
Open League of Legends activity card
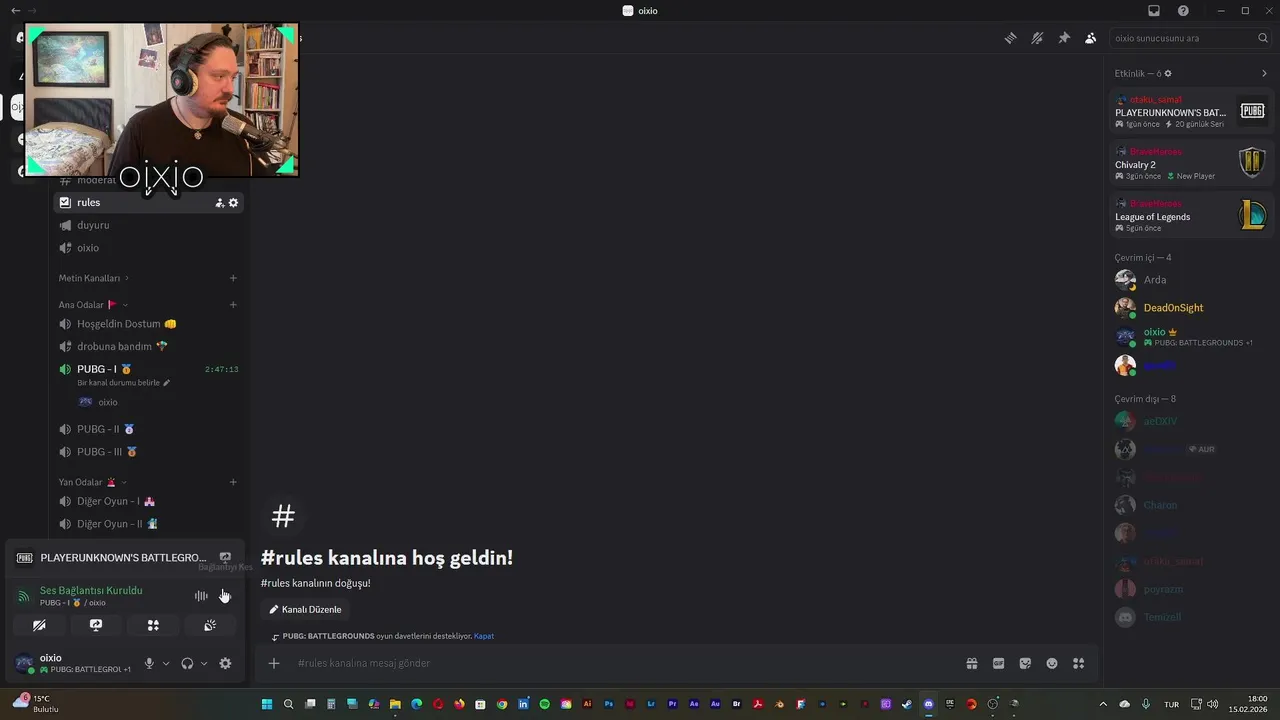coord(1190,215)
